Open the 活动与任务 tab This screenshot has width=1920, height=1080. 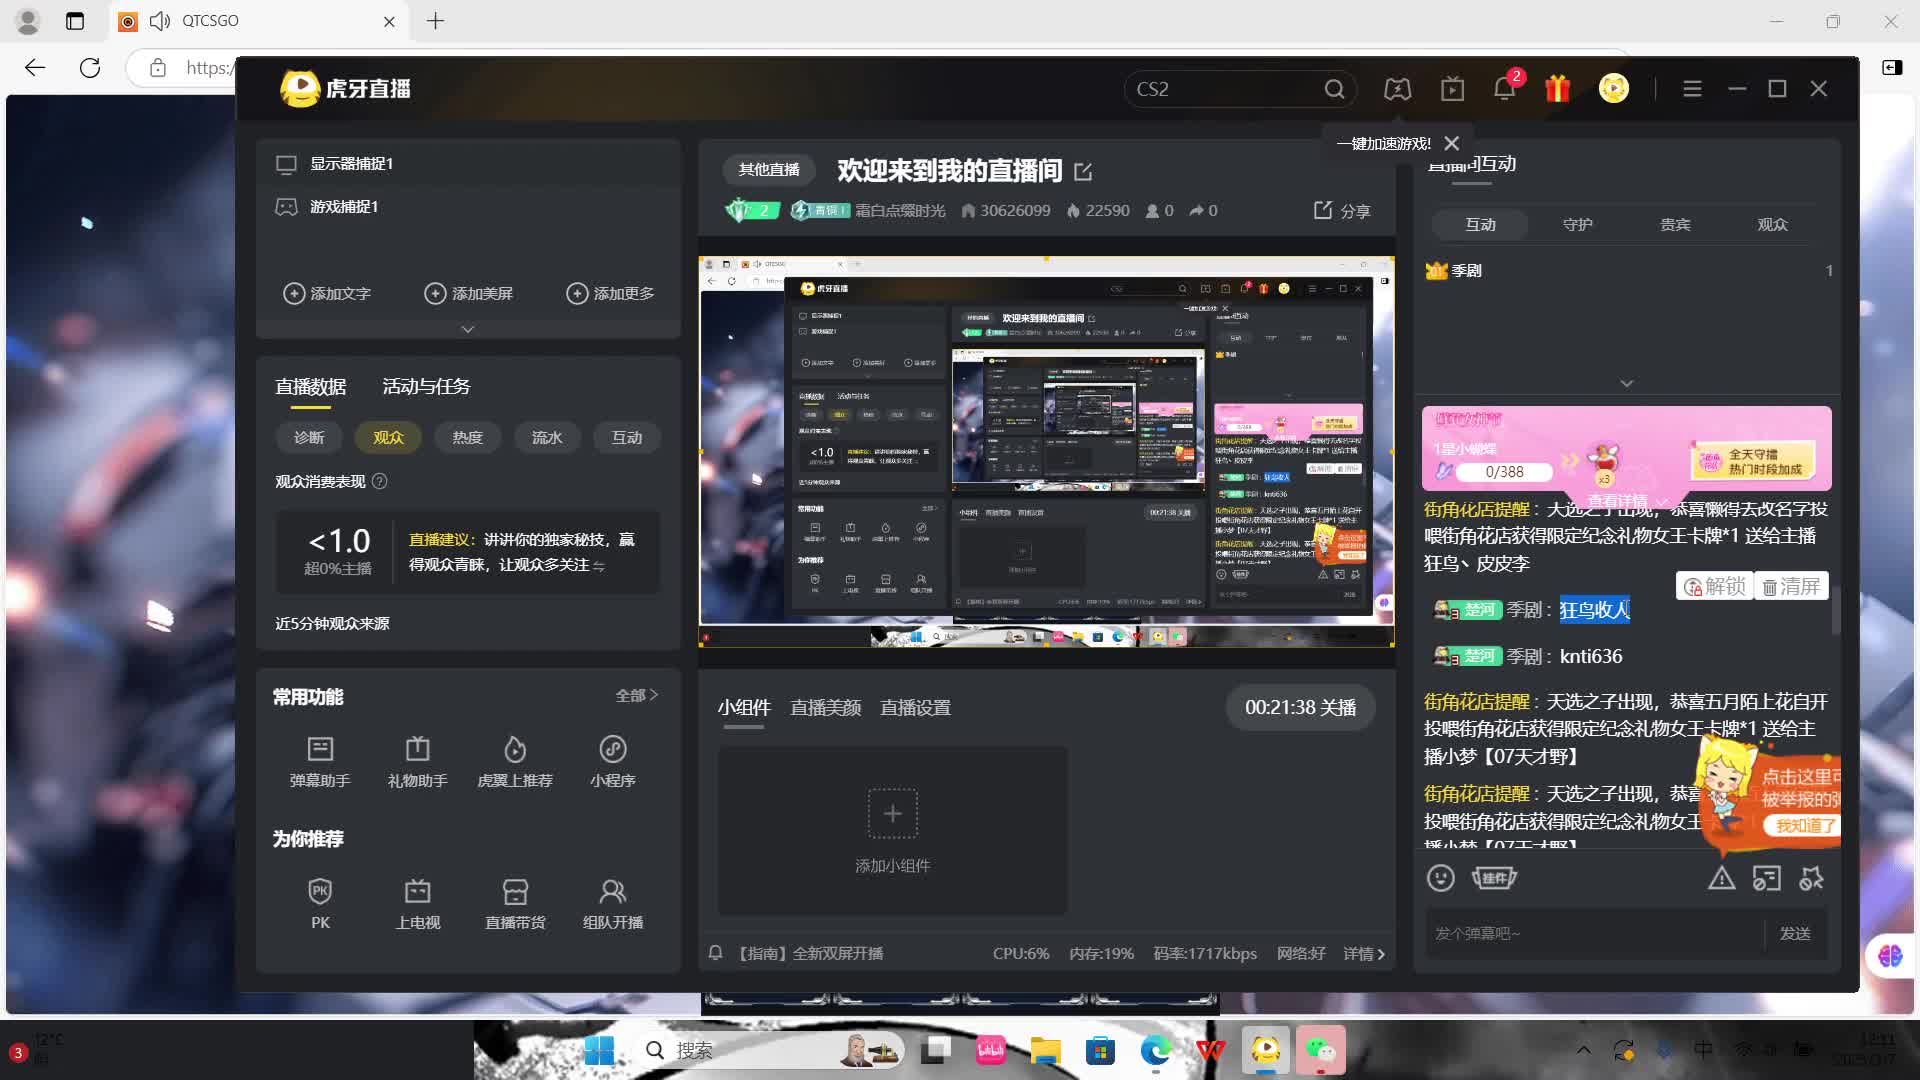point(425,386)
